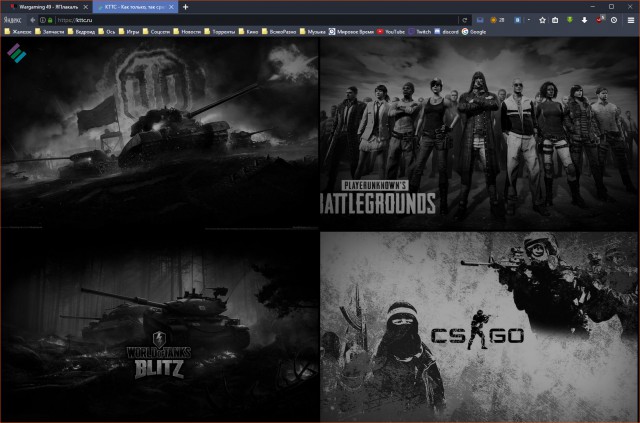Image resolution: width=640 pixels, height=423 pixels.
Task: Close the KTTC tab
Action: click(171, 7)
